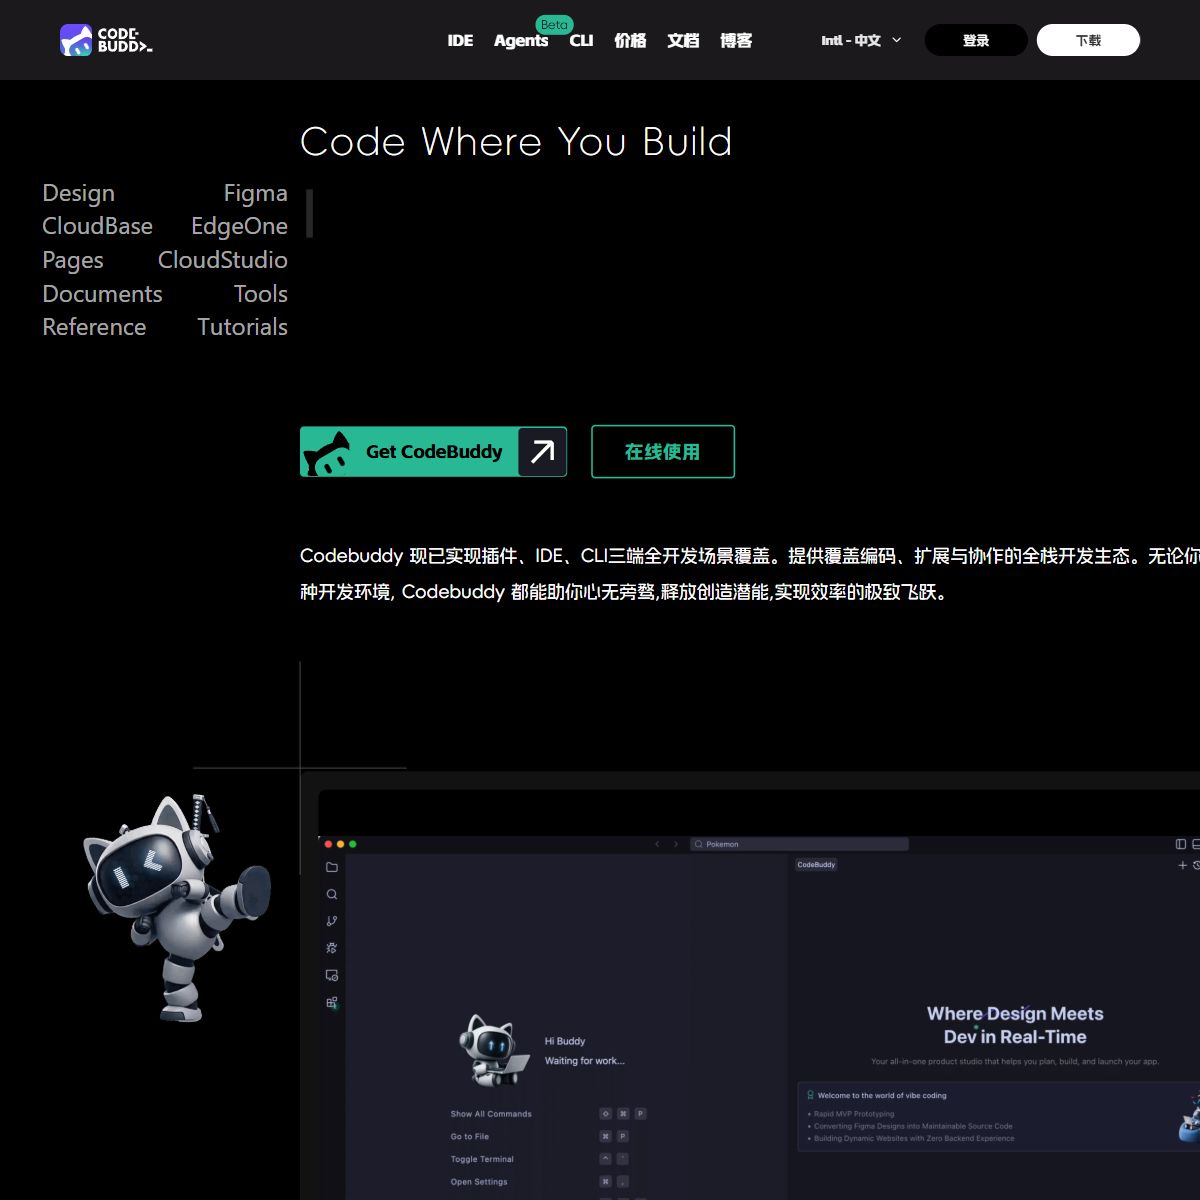Image resolution: width=1200 pixels, height=1200 pixels.
Task: Click the cat mascot icon on Get CodeBuddy
Action: 328,454
